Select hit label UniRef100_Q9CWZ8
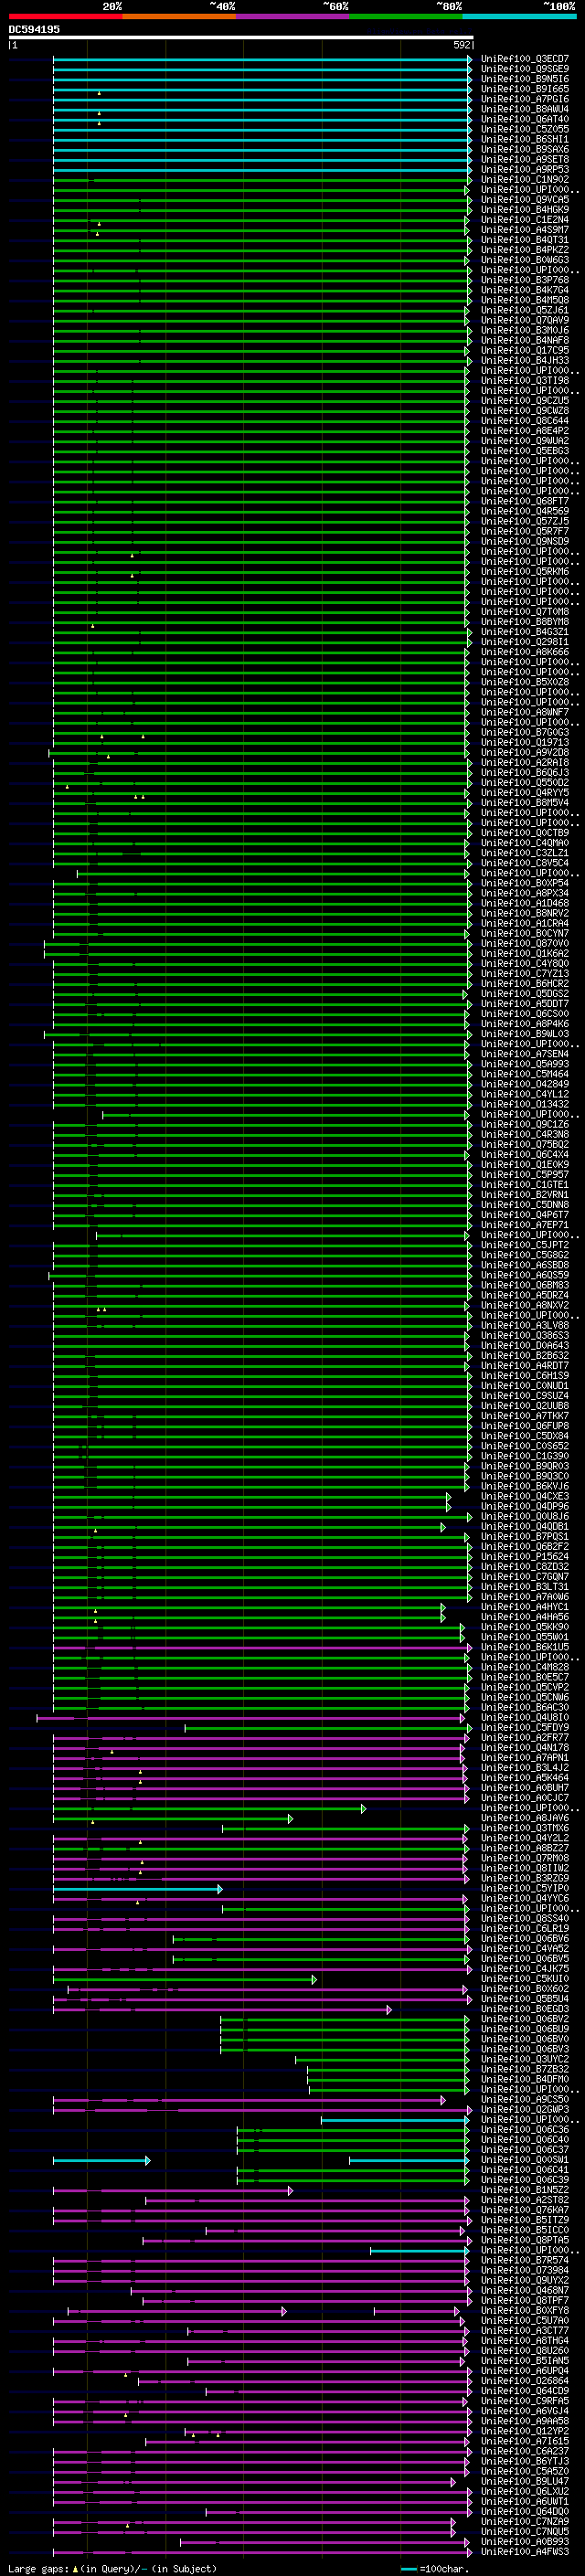Viewport: 585px width, 2576px height. 525,411
